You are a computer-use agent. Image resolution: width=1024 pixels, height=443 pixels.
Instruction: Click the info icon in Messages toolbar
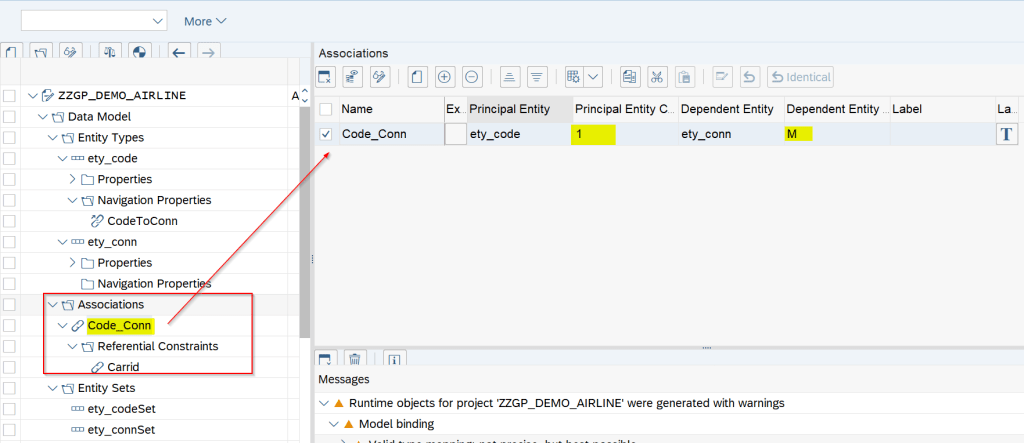pyautogui.click(x=394, y=358)
